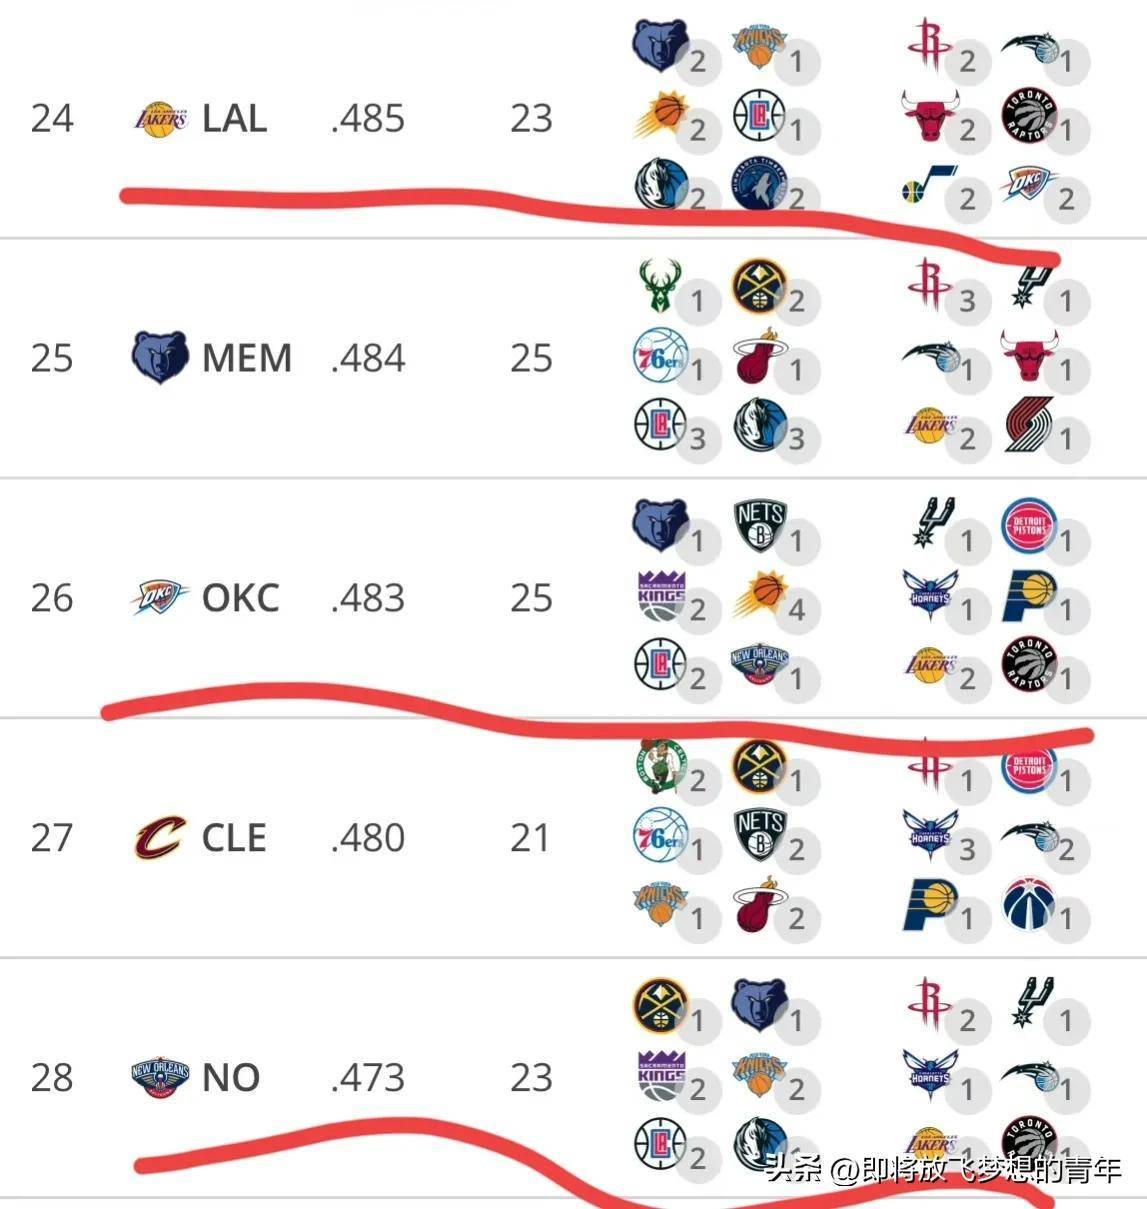Image resolution: width=1147 pixels, height=1209 pixels.
Task: Click the Grizzlies logo beside MEM
Action: click(160, 357)
